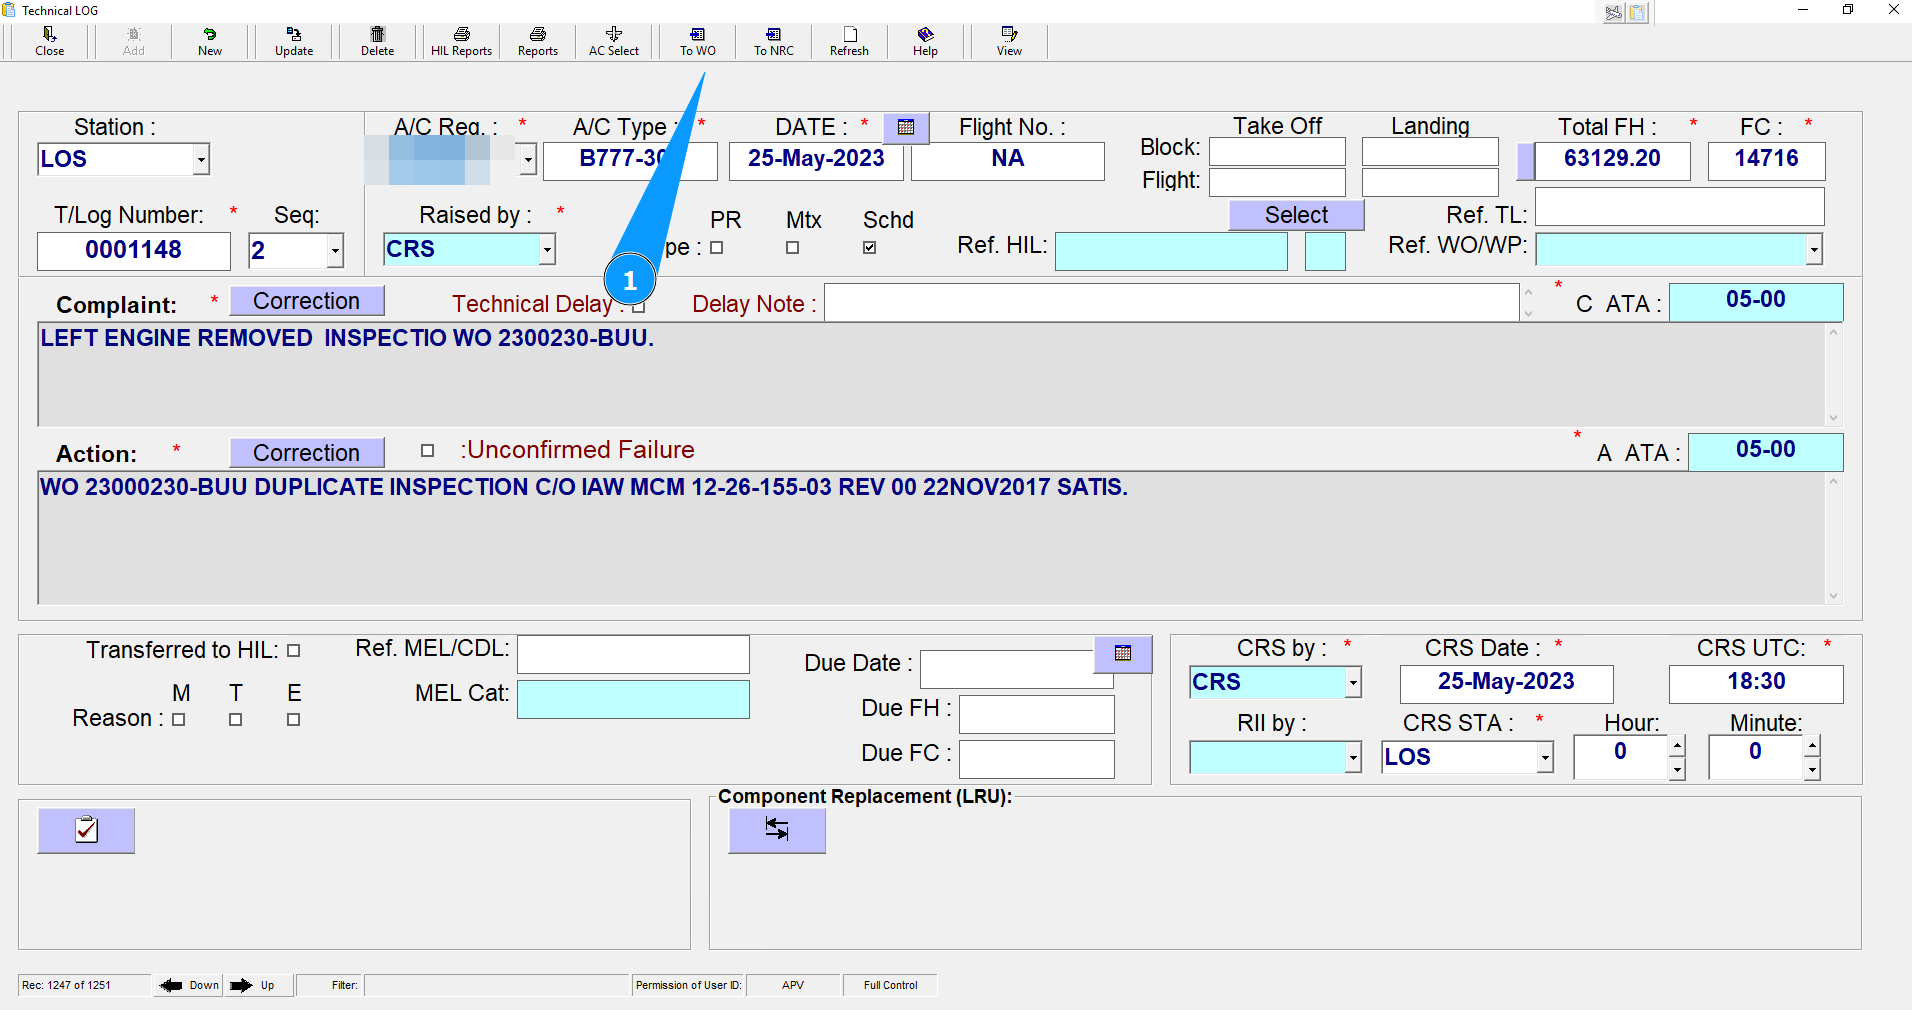
Task: Expand the Station dropdown
Action: point(201,160)
